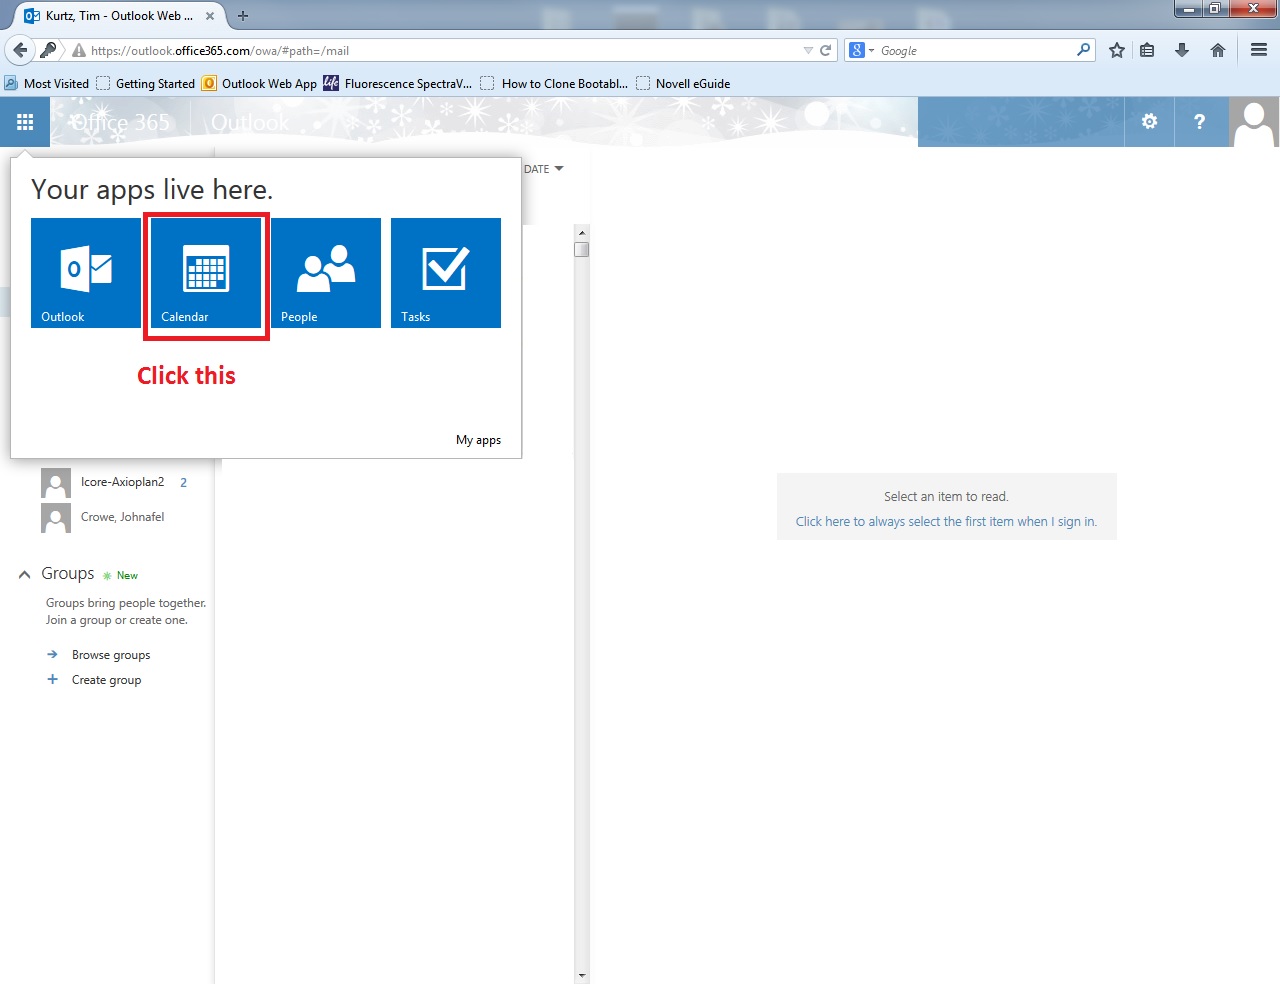This screenshot has width=1280, height=984.
Task: Open the People app tile
Action: 326,273
